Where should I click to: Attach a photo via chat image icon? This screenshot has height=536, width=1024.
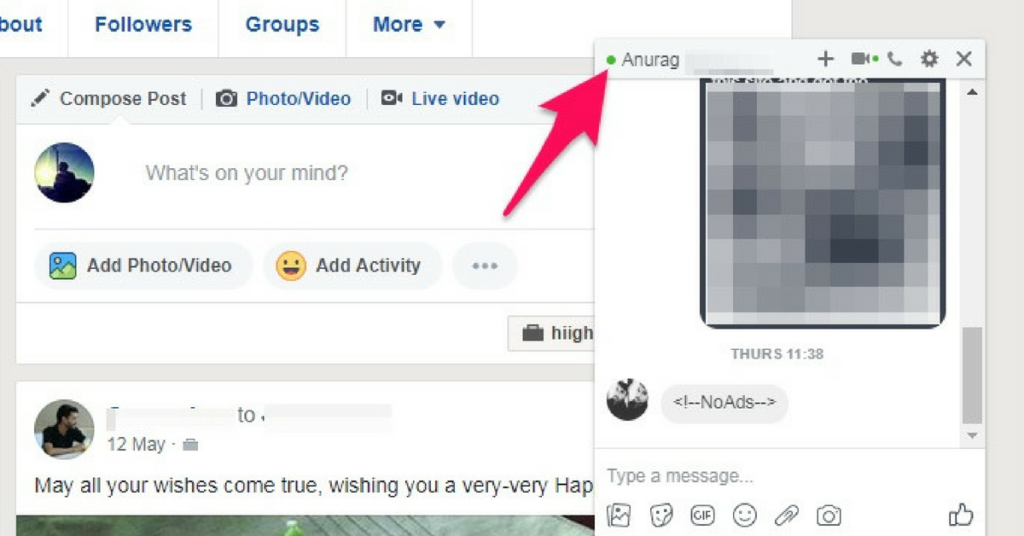coord(618,516)
